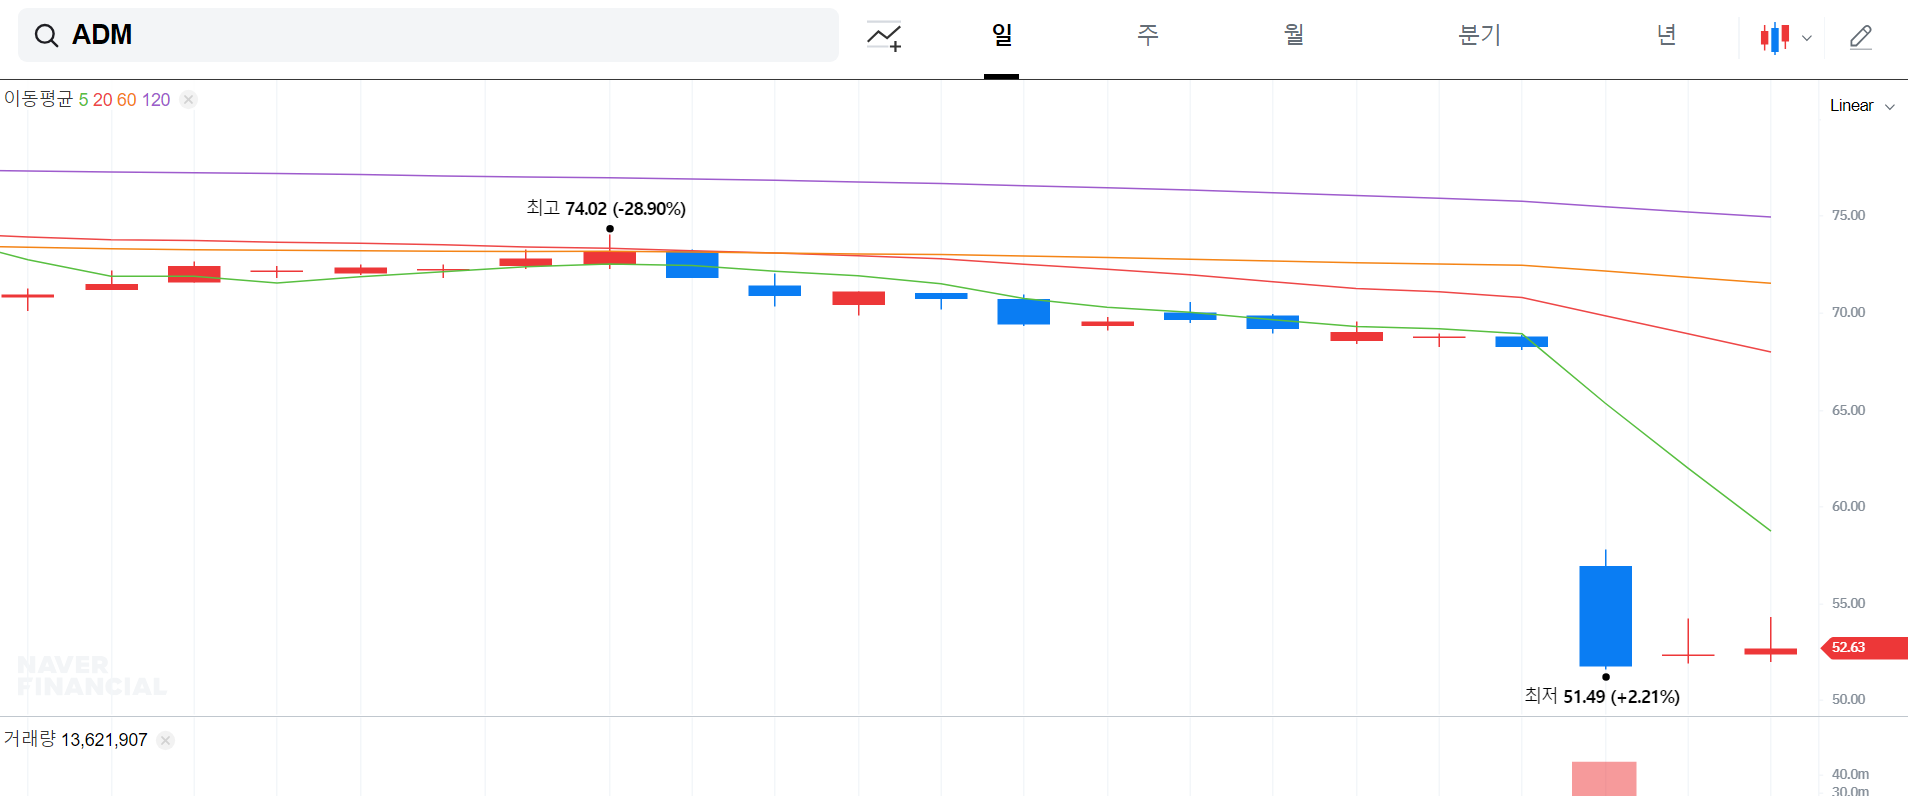
Task: Click the red 52.63 current price tag
Action: 1865,647
